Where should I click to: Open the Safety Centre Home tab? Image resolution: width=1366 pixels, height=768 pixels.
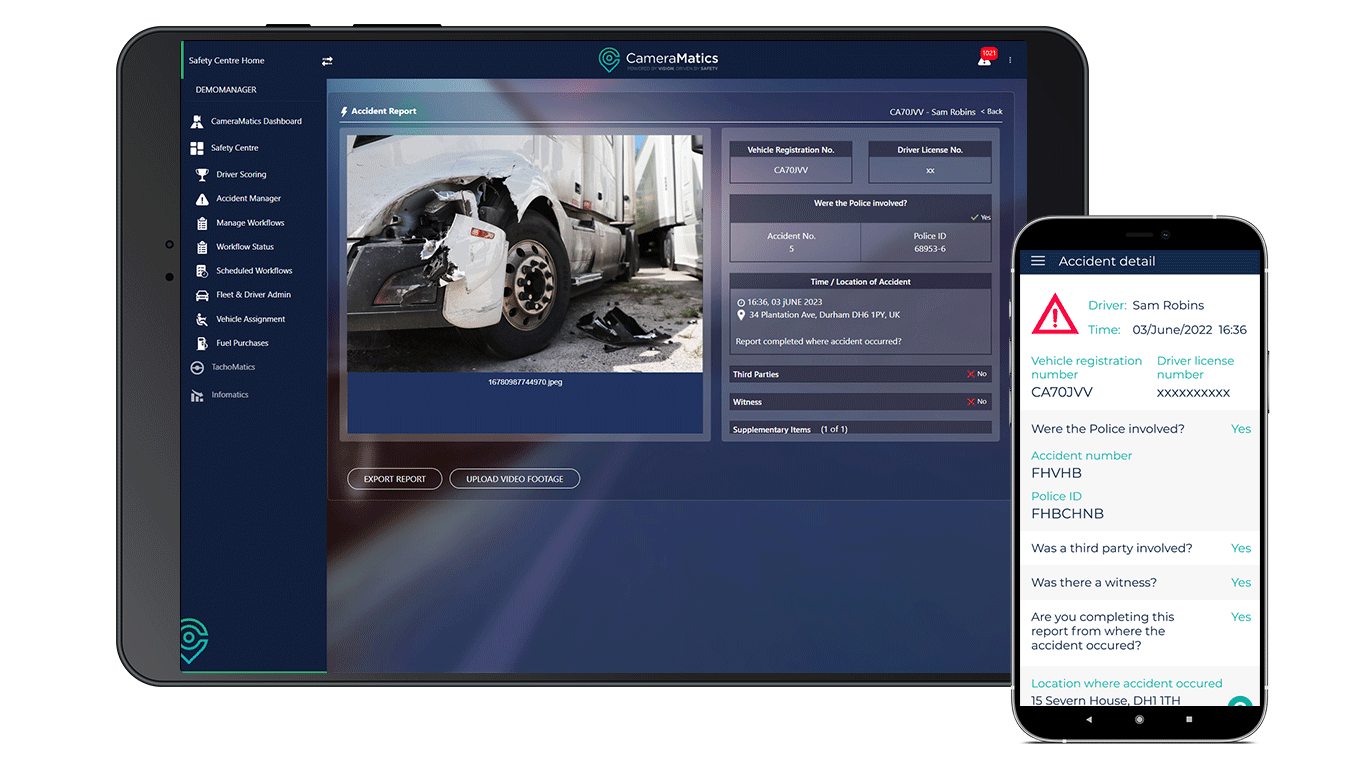(x=226, y=61)
